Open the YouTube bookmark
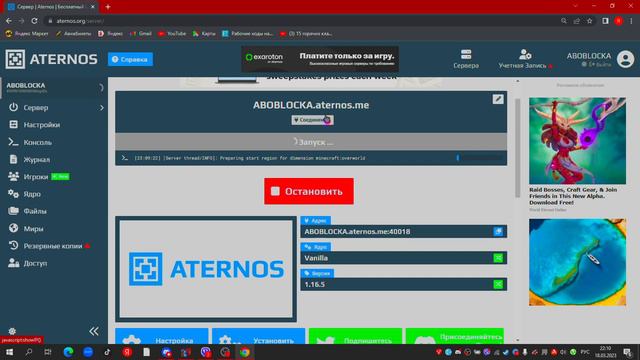The height and width of the screenshot is (360, 640). point(172,33)
